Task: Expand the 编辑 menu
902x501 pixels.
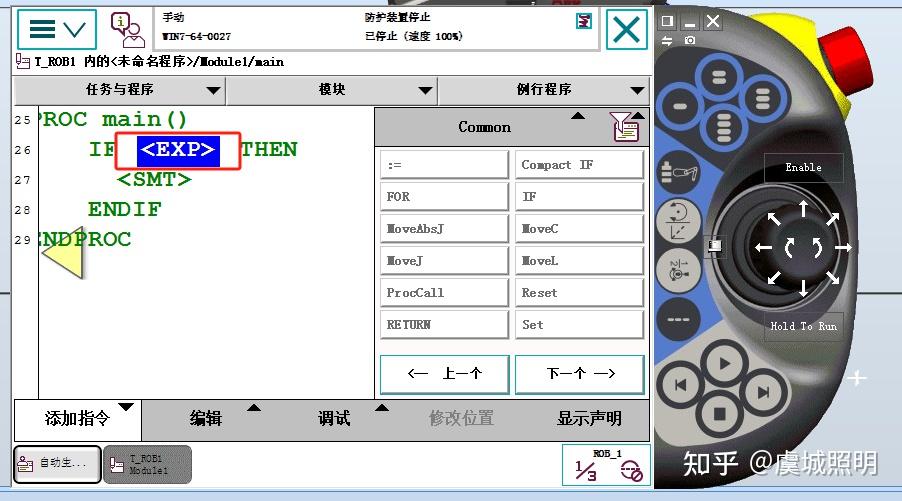Action: click(205, 418)
